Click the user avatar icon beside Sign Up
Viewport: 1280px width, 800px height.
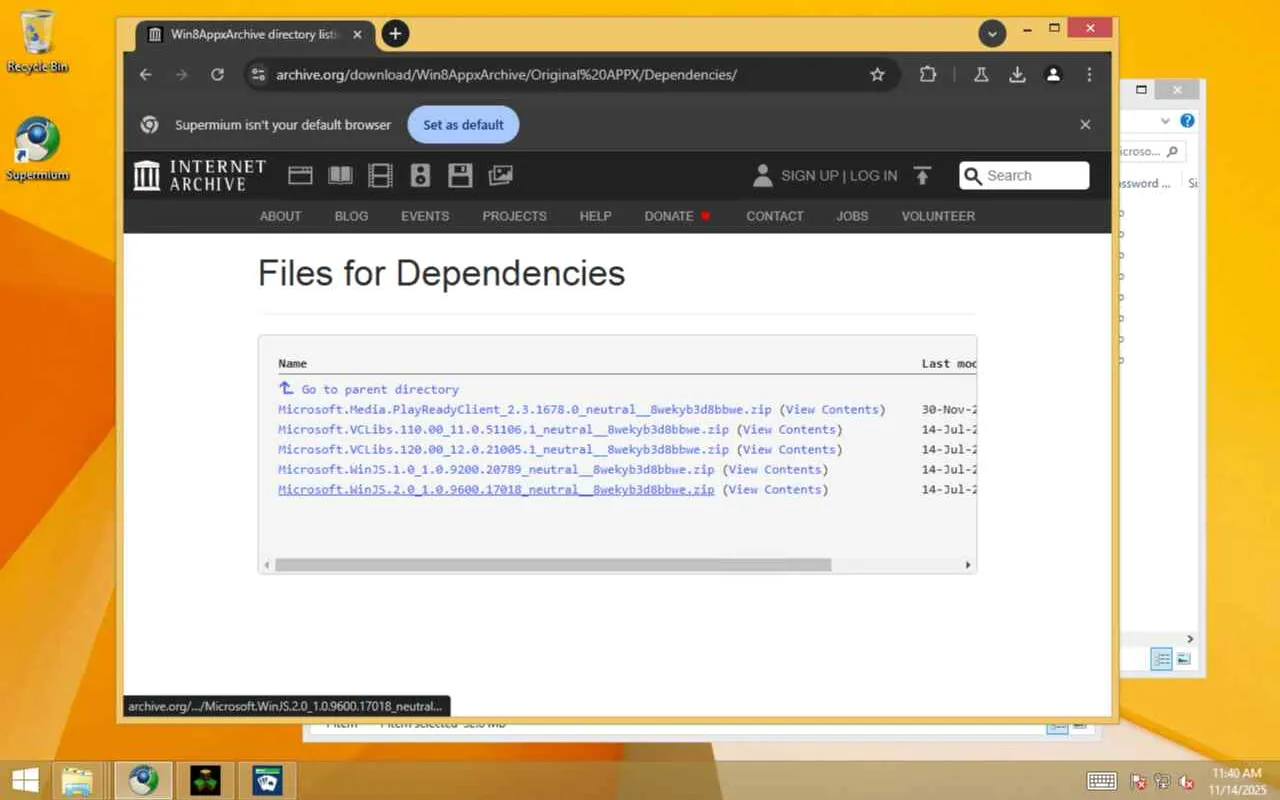763,176
